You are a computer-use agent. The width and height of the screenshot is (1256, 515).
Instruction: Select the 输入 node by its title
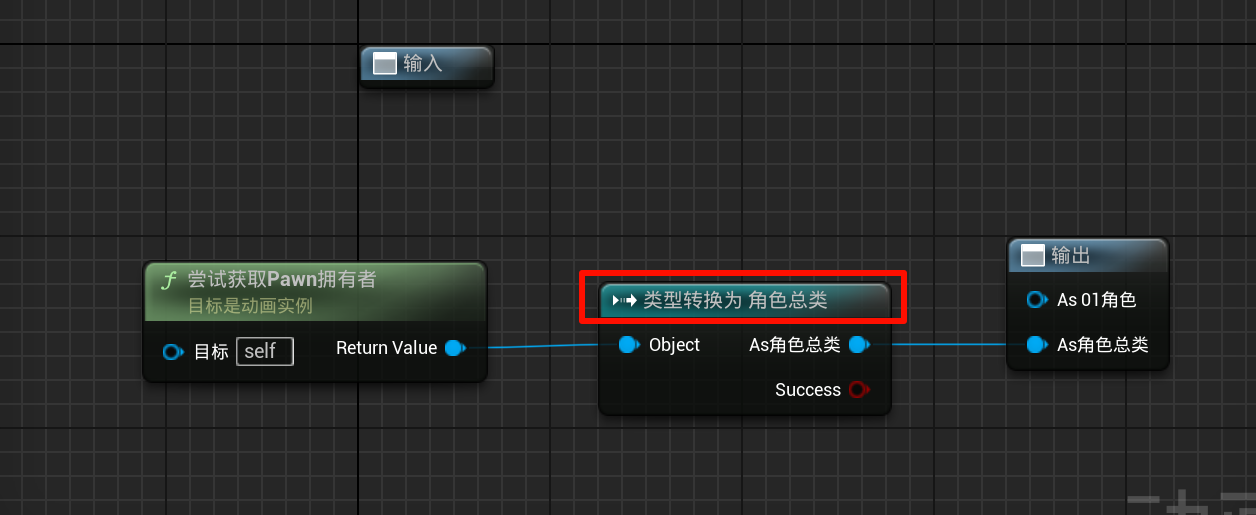pyautogui.click(x=422, y=64)
